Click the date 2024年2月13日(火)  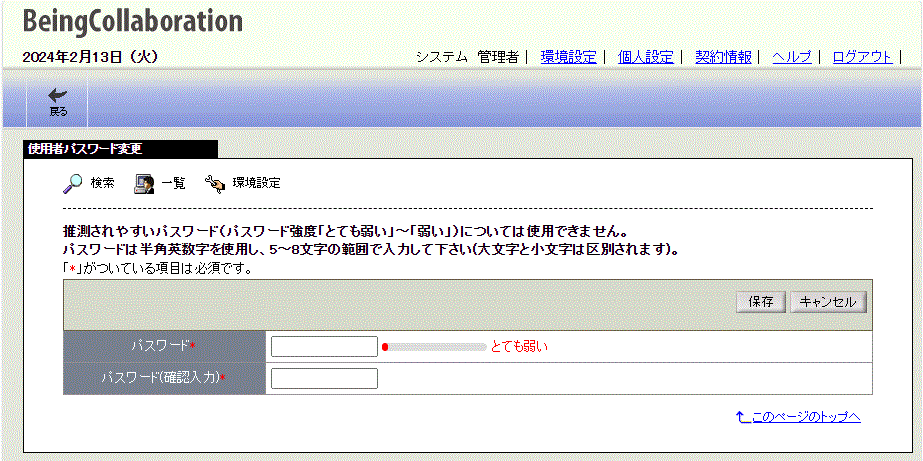pos(90,57)
